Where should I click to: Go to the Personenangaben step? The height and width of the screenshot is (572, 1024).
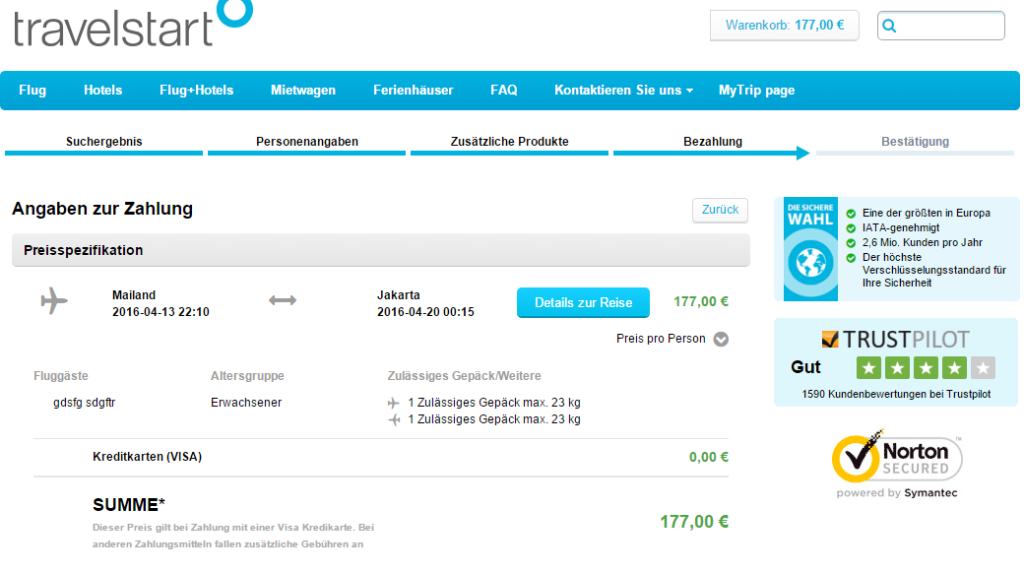(307, 142)
